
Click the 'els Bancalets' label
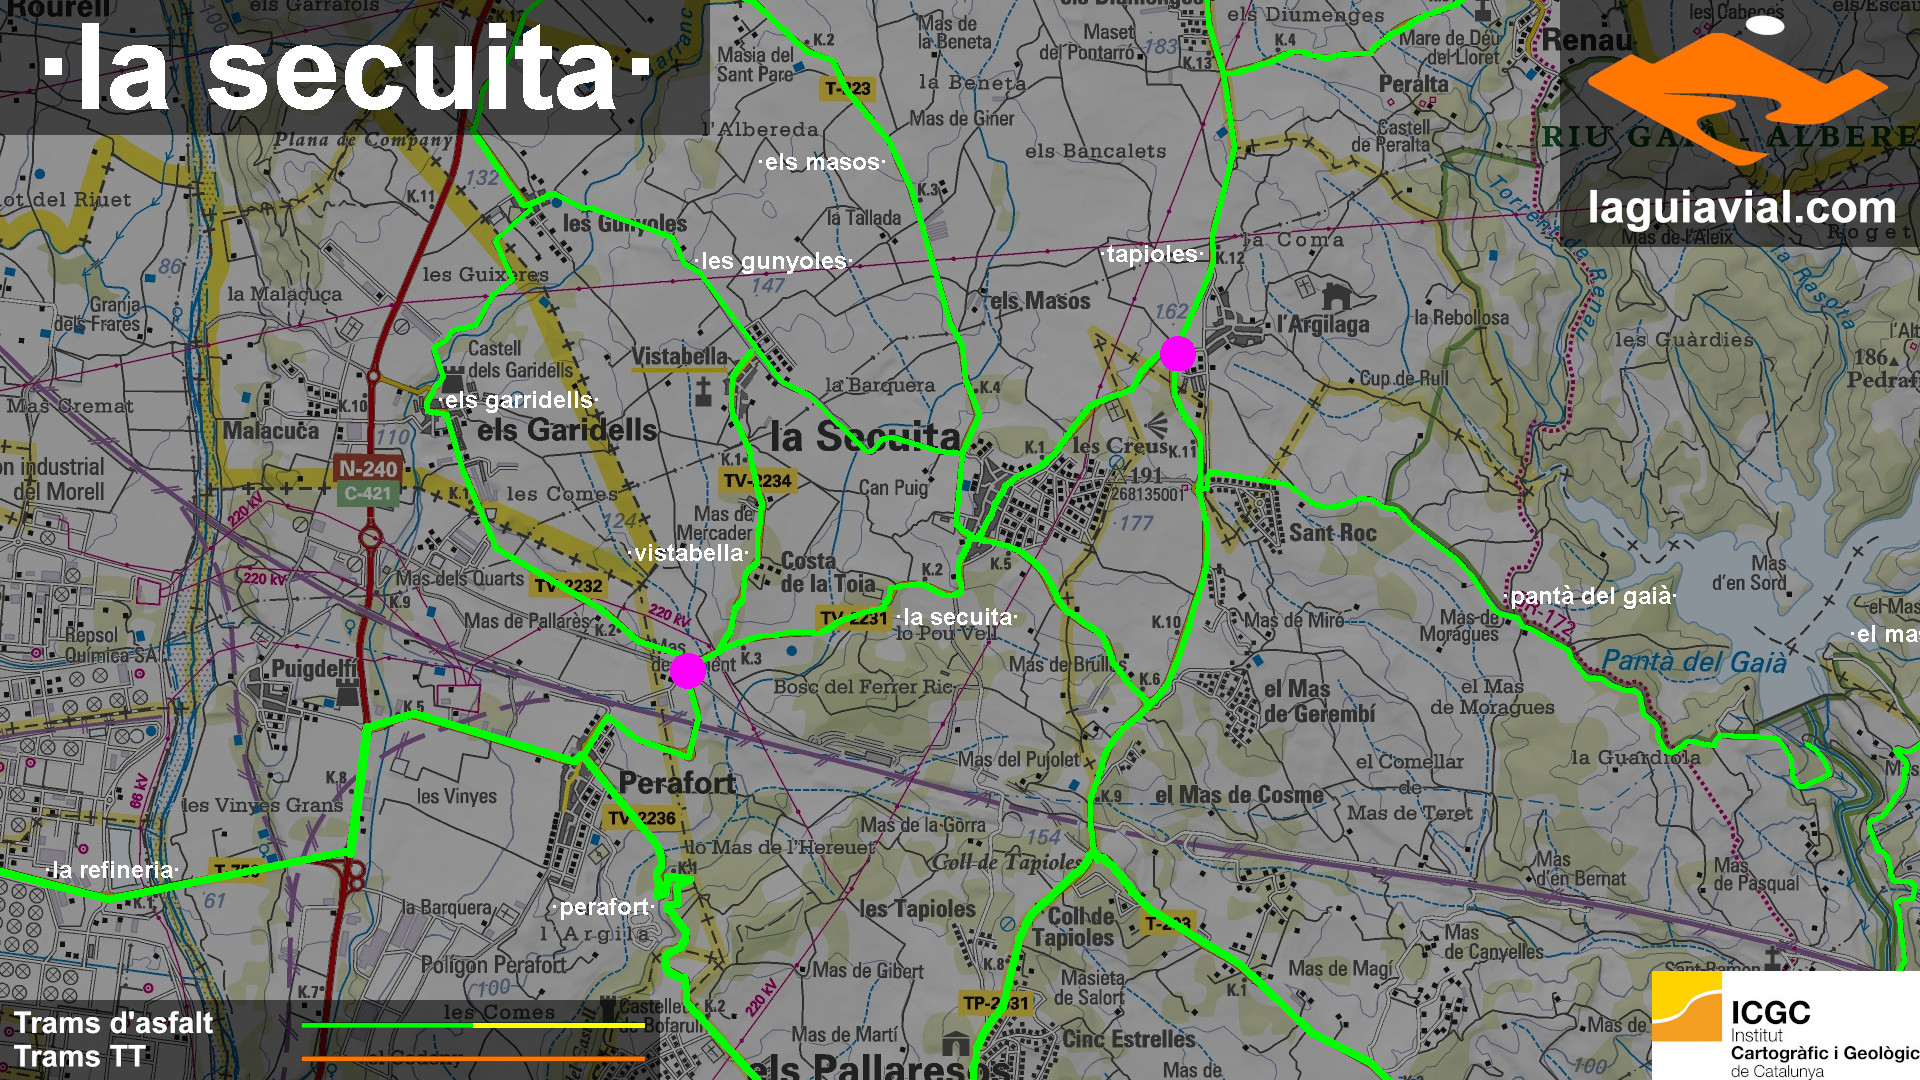pyautogui.click(x=1095, y=152)
